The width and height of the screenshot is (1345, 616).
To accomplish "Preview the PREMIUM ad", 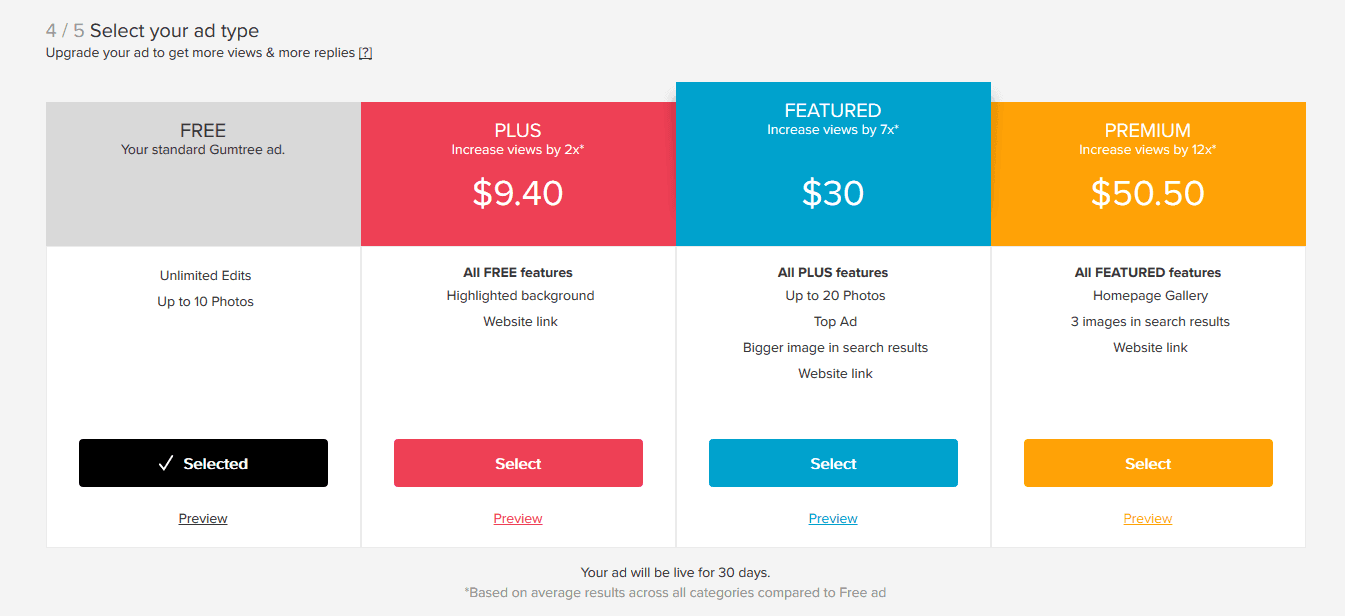I will tap(1148, 519).
